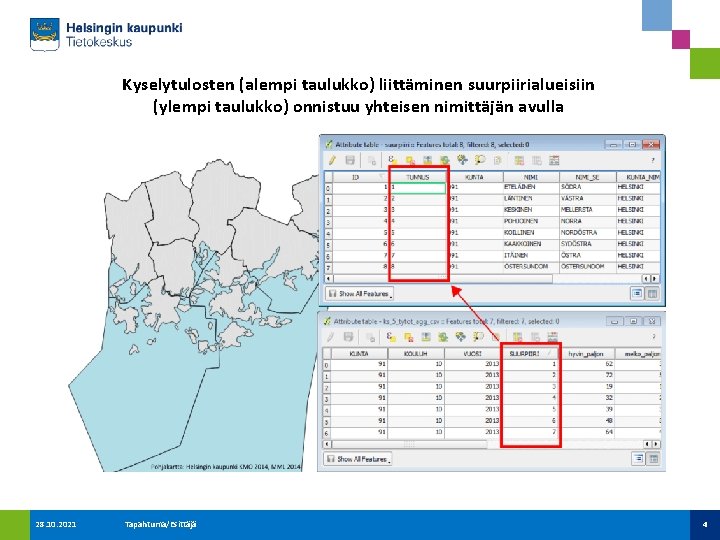The width and height of the screenshot is (720, 540).
Task: Select SÖDRA cell in NIMI_SE column
Action: (587, 187)
